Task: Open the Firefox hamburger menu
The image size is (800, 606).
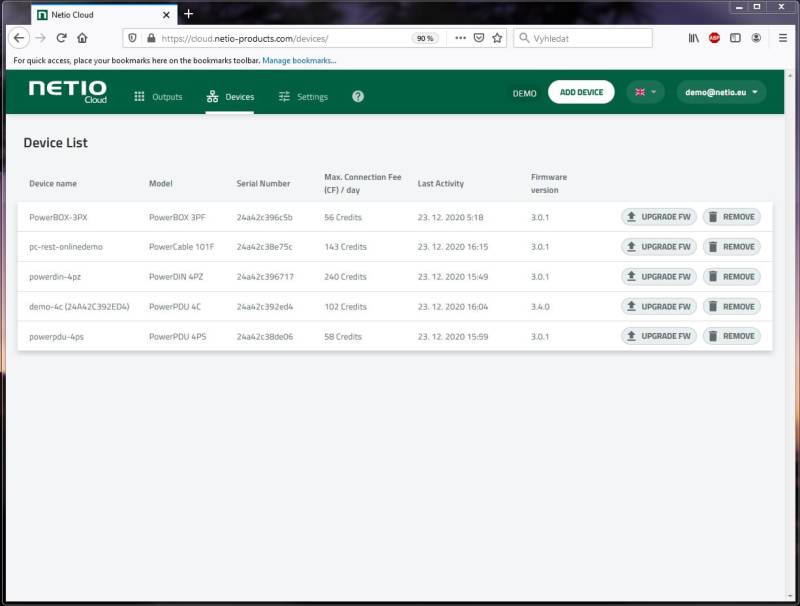Action: [783, 38]
